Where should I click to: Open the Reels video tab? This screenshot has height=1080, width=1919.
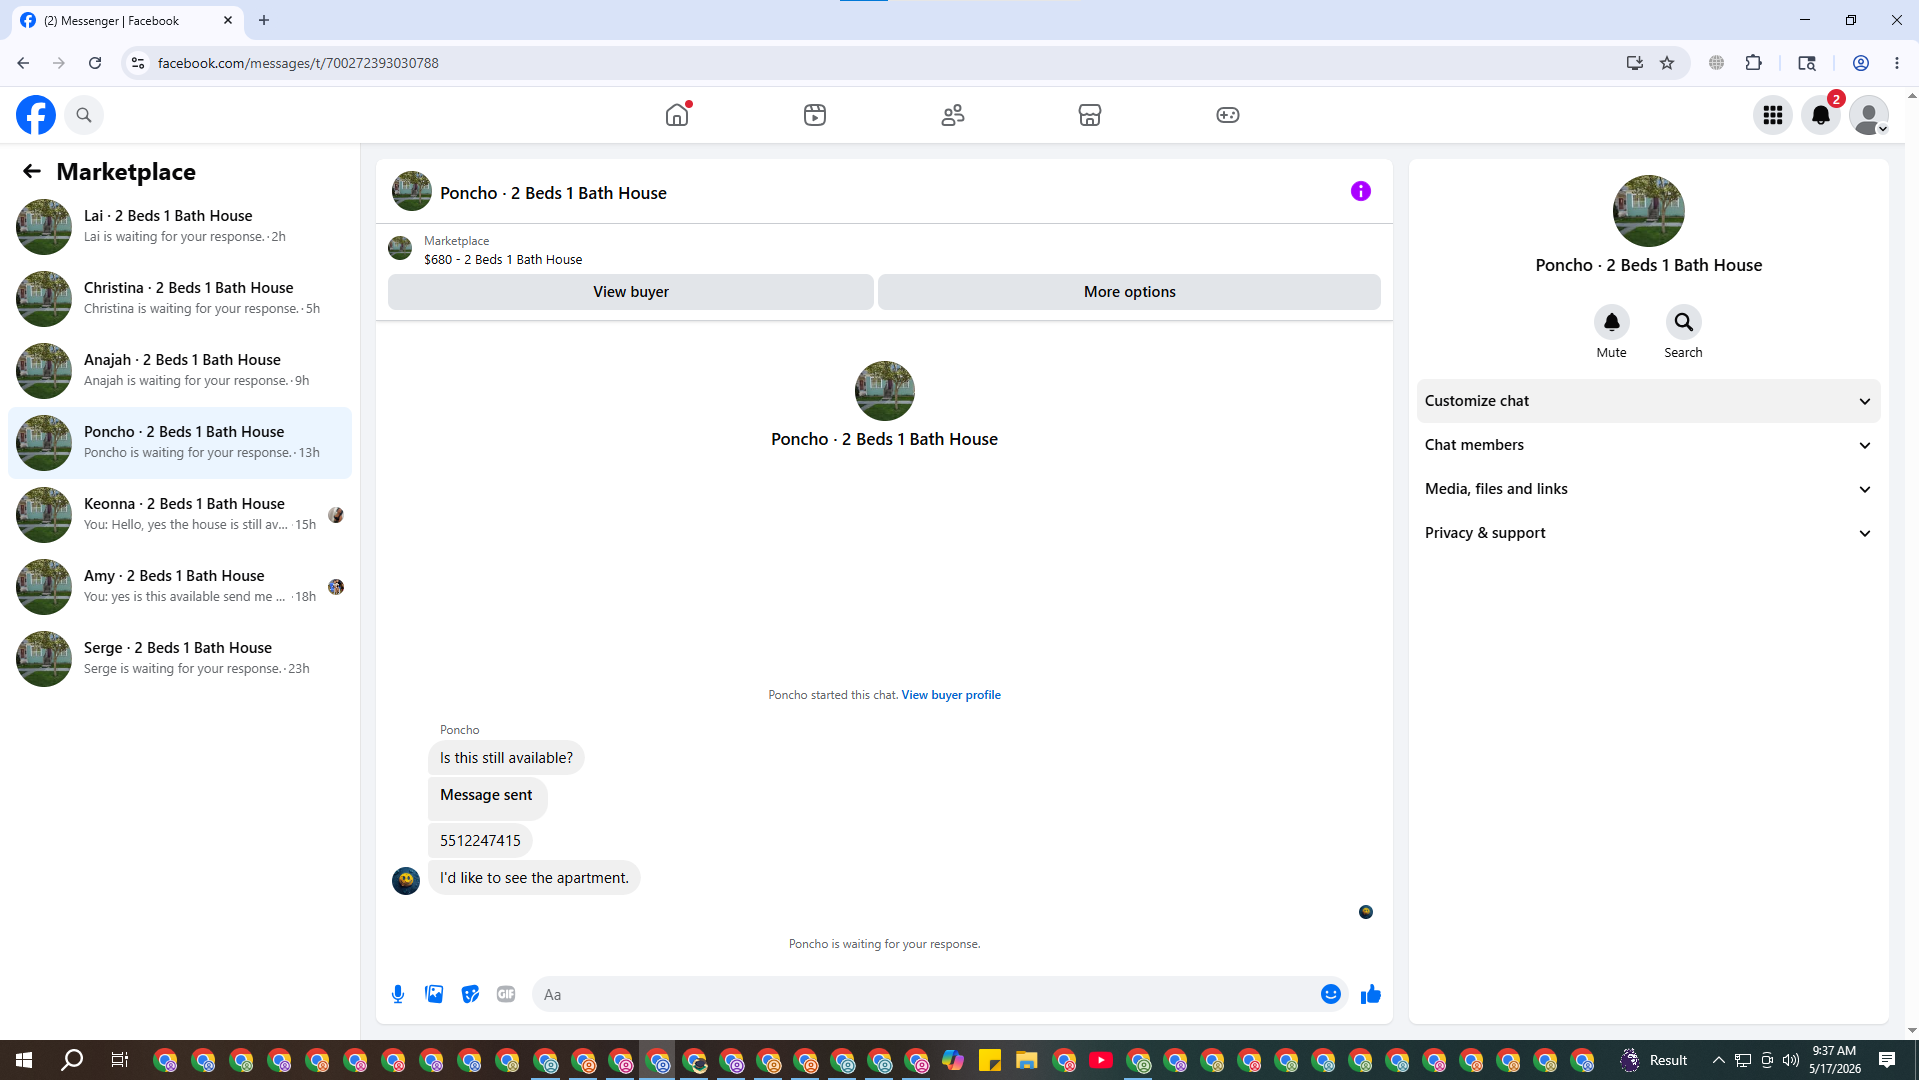pyautogui.click(x=815, y=115)
